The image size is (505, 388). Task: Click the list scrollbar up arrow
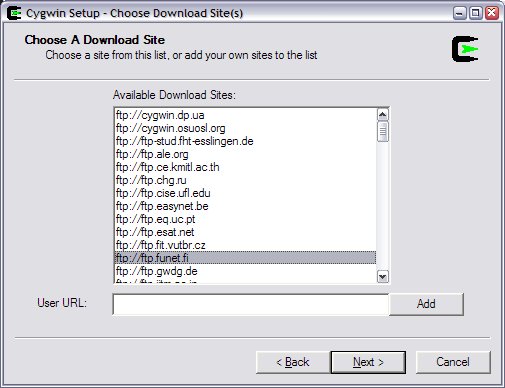click(x=383, y=115)
